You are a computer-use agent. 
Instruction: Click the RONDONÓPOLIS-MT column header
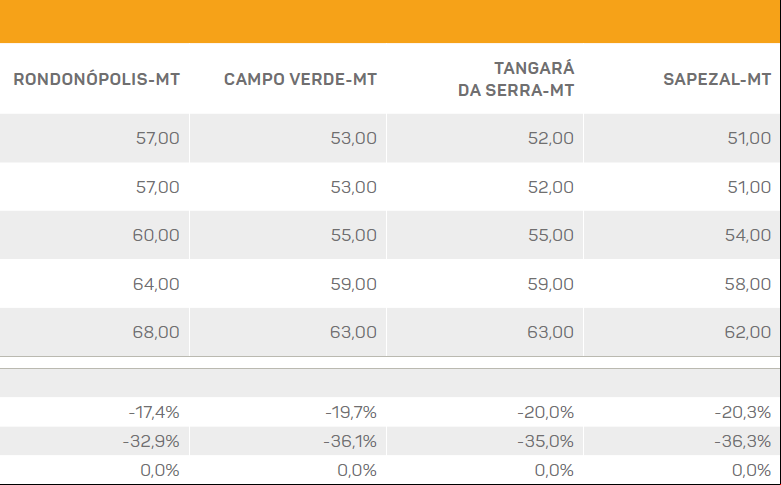tap(96, 80)
